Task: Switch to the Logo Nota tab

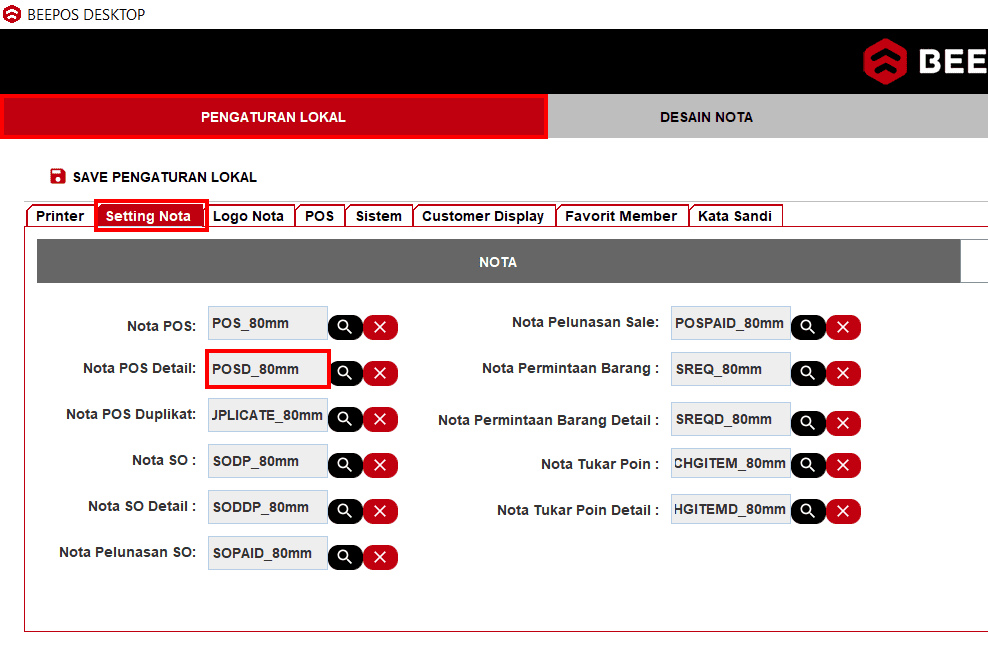Action: pos(249,216)
